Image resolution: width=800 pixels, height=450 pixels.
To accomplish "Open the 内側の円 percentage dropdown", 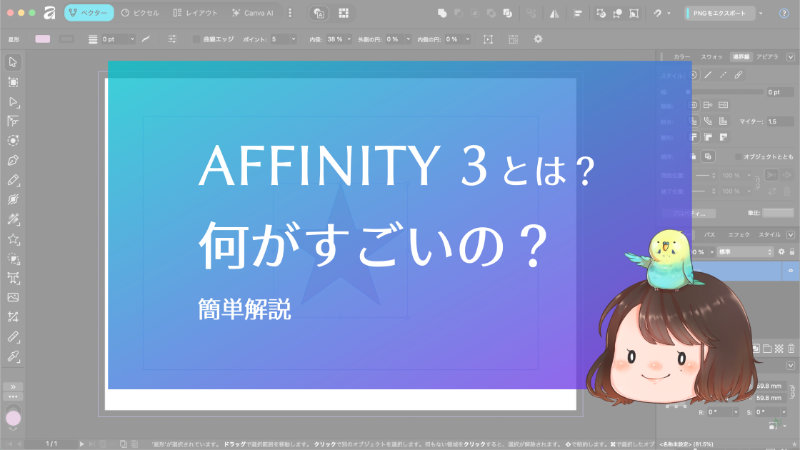I will 467,39.
